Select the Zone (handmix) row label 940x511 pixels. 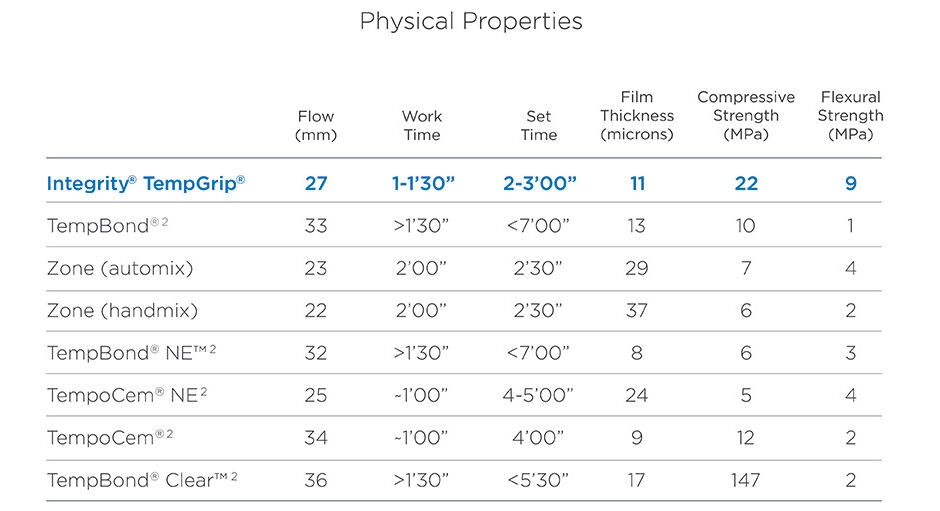(123, 311)
